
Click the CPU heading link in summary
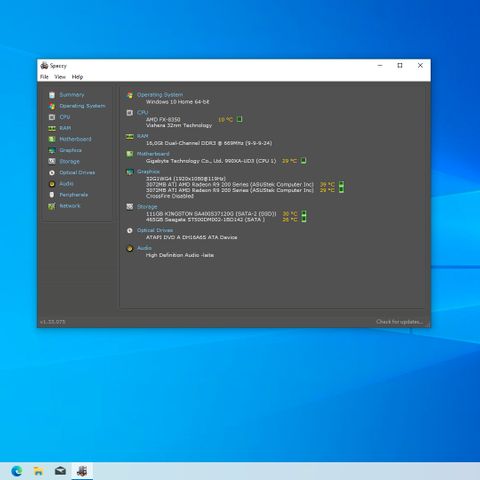pos(142,113)
